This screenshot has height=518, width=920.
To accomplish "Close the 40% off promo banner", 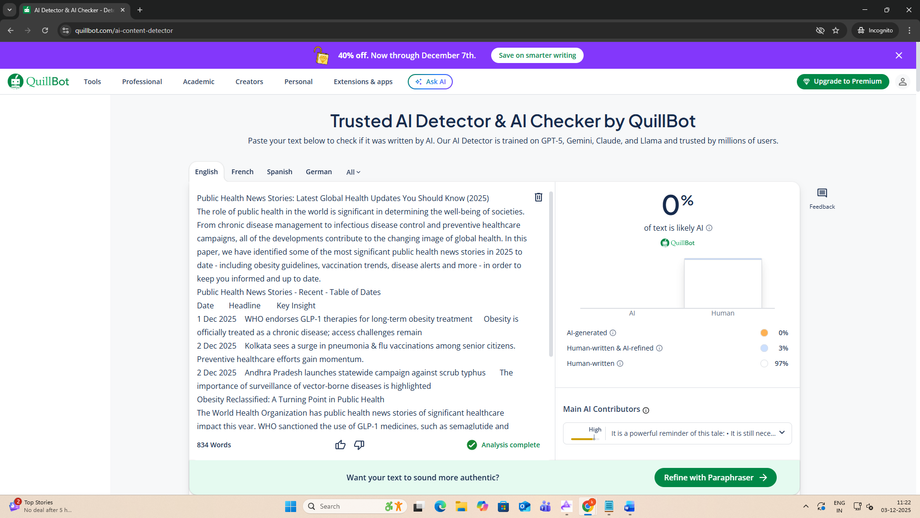I will (898, 56).
